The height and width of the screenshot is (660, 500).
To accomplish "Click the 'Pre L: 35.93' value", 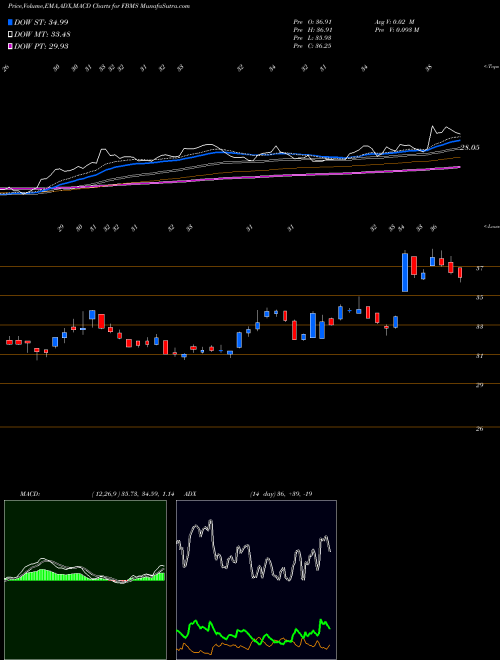I will (312, 38).
